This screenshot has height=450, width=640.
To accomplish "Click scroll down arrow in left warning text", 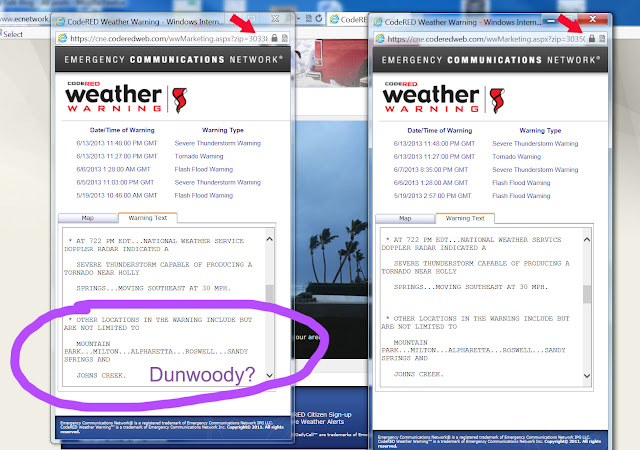I will tap(269, 375).
